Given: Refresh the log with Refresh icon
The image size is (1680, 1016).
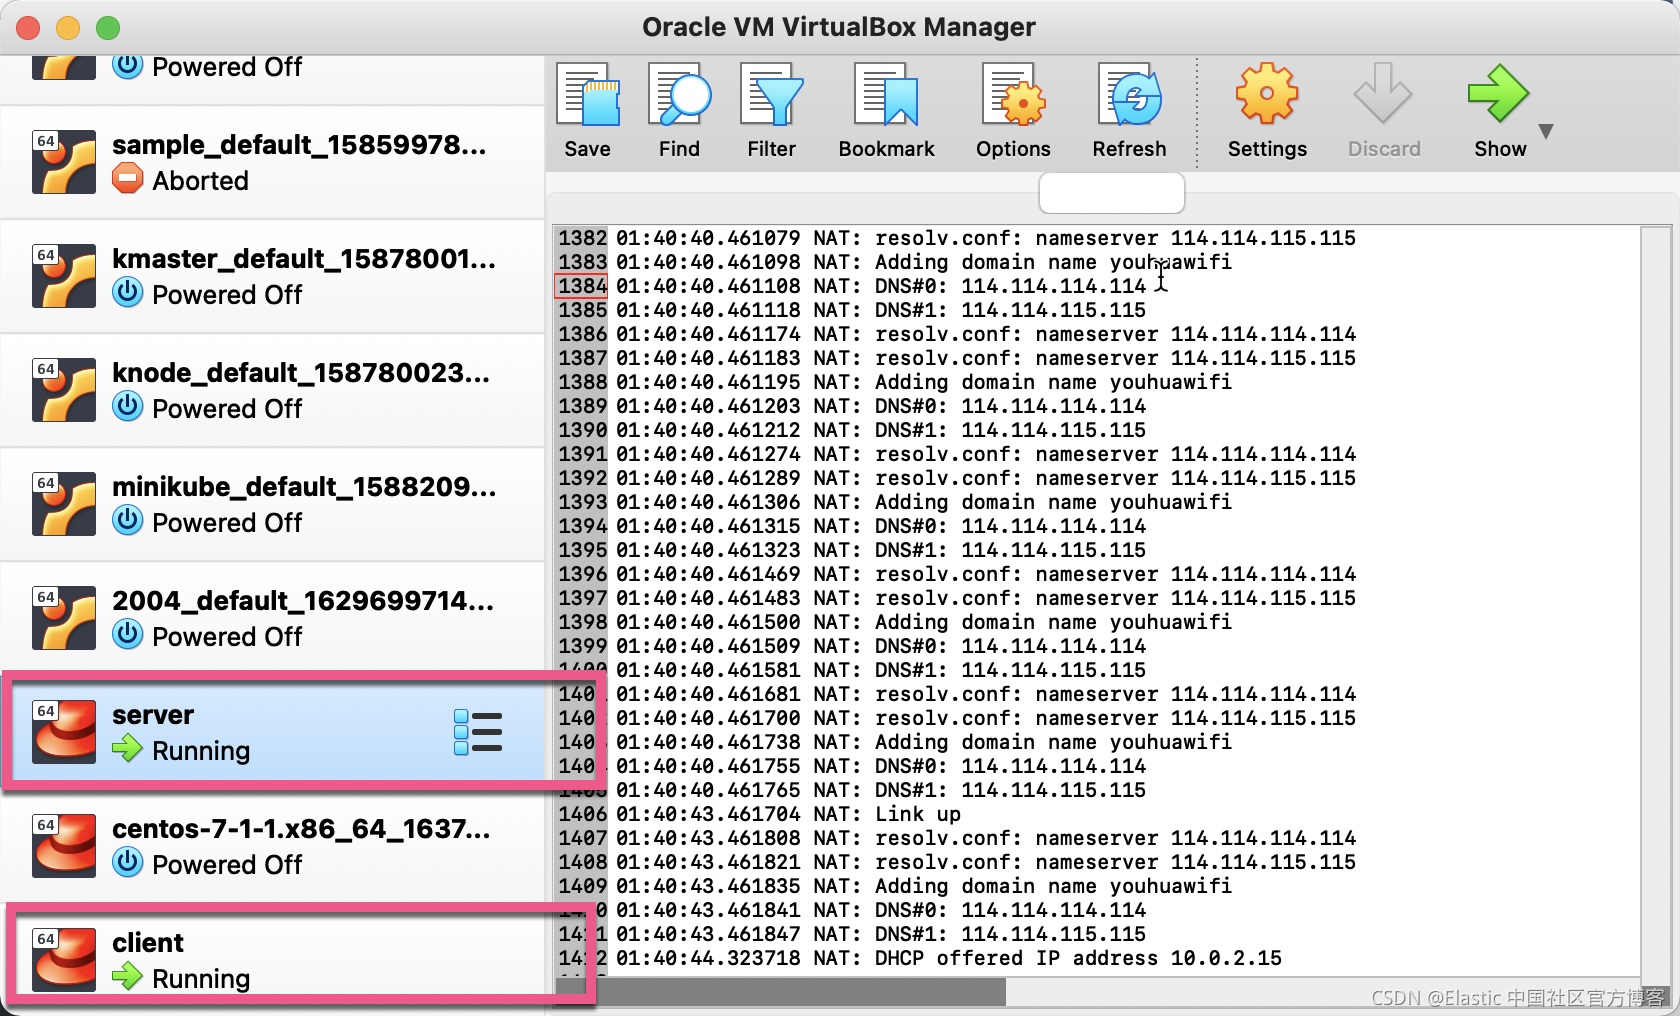Looking at the screenshot, I should (1129, 95).
